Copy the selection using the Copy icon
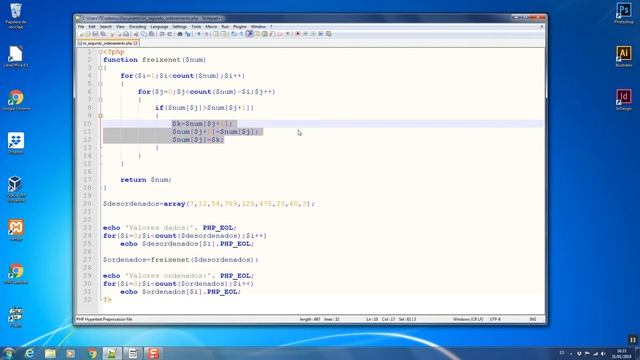 coord(143,34)
